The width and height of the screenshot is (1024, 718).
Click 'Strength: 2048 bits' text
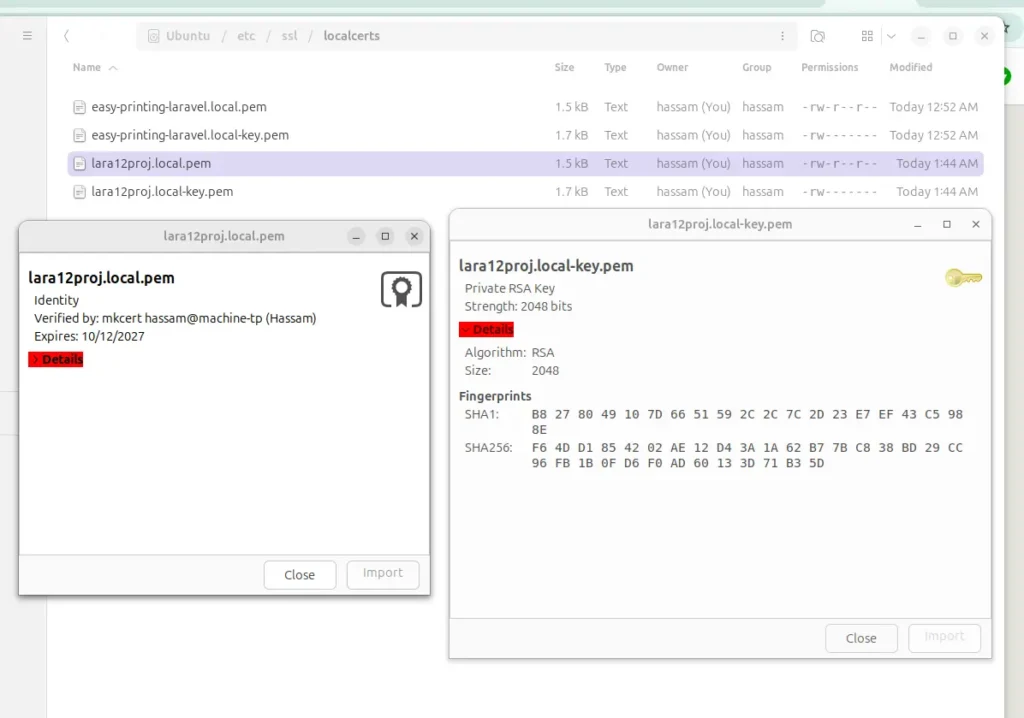(x=518, y=306)
